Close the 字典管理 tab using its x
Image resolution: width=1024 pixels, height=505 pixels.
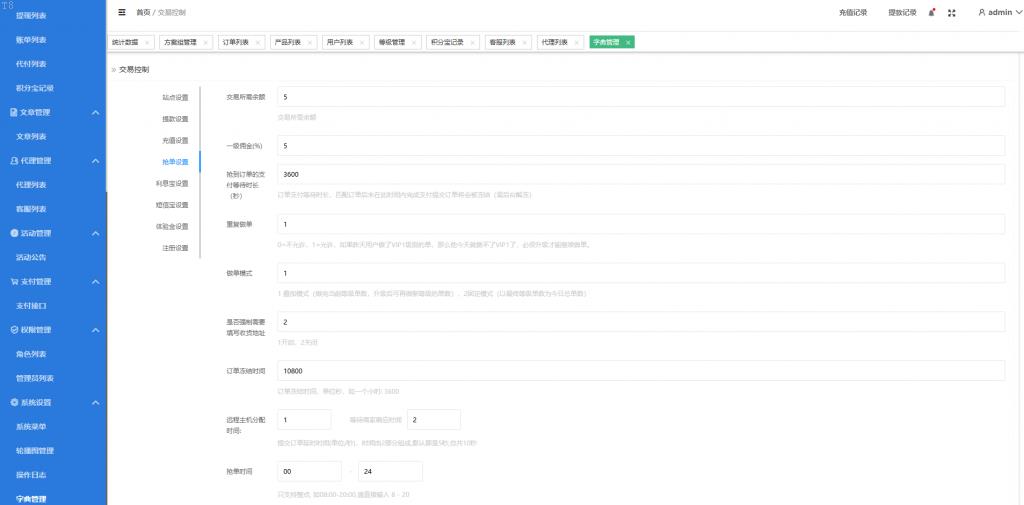627,43
